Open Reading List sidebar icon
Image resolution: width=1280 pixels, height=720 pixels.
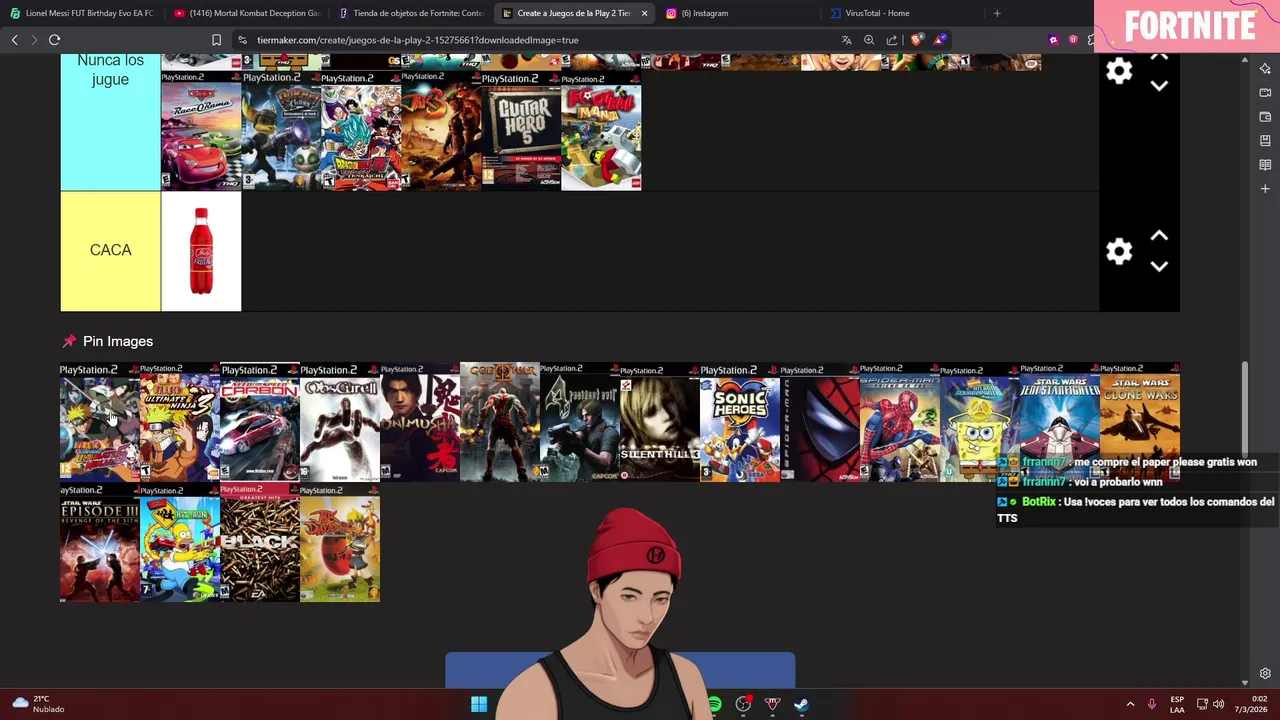coord(1265,165)
